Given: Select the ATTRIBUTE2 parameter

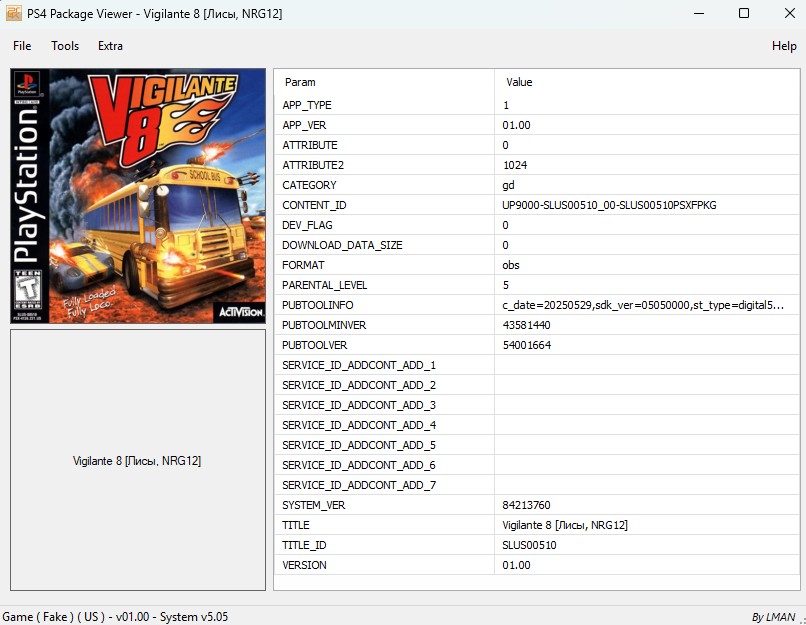Looking at the screenshot, I should point(313,165).
